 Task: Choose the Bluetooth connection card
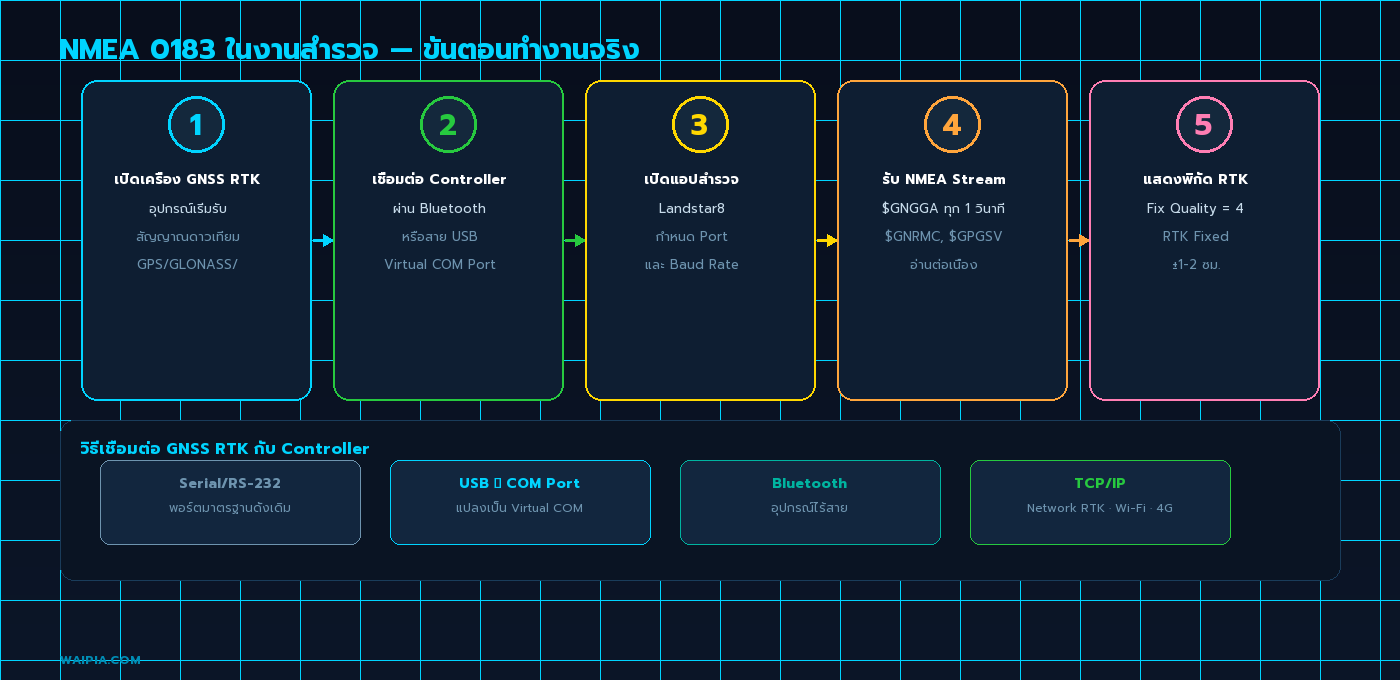click(810, 502)
